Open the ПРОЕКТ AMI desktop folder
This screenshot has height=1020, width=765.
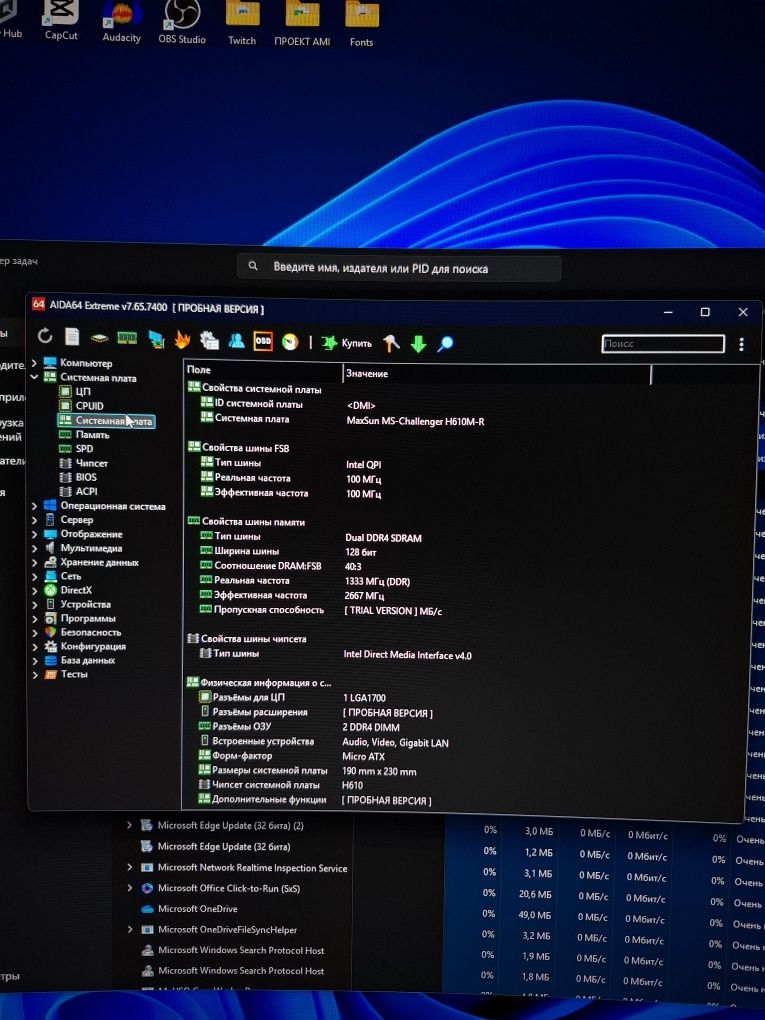302,24
